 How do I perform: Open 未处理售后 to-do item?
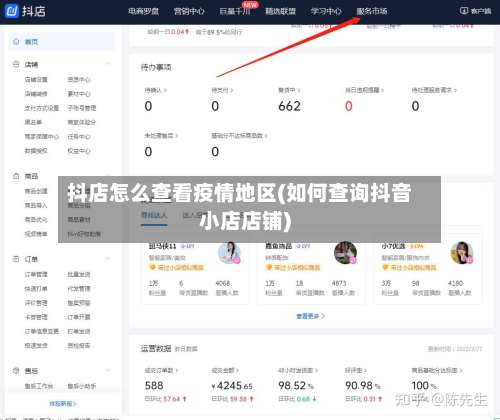tap(161, 136)
